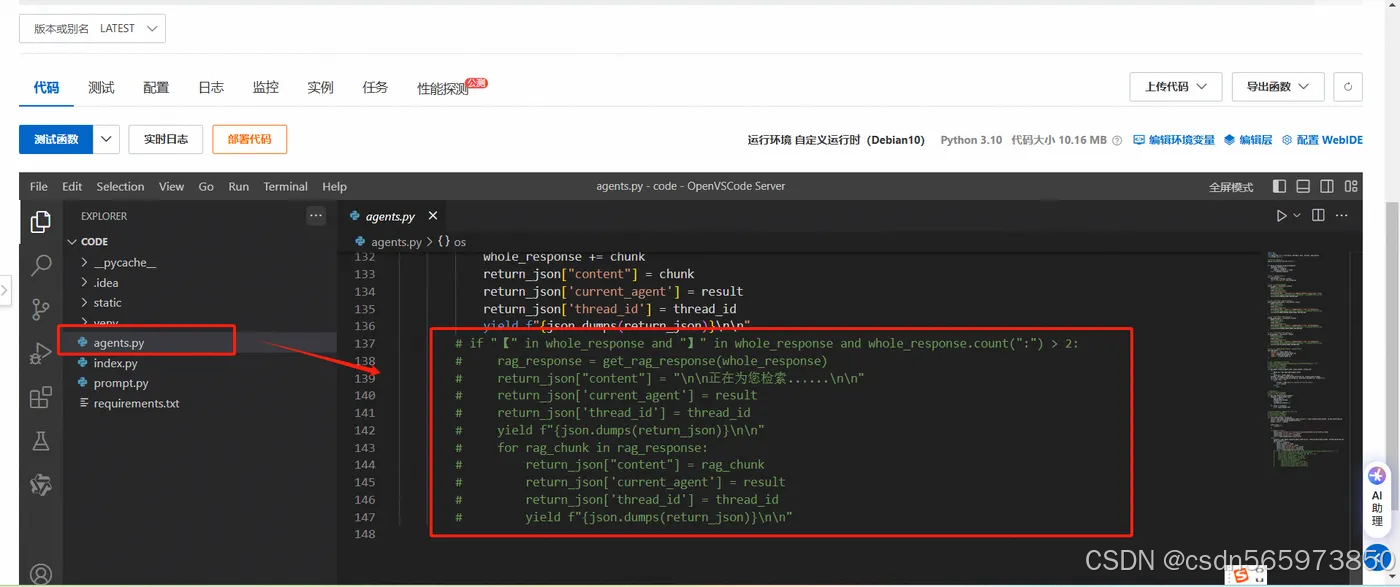Run the Python file with the play icon
Screen dimensions: 1400x587
tap(1281, 215)
